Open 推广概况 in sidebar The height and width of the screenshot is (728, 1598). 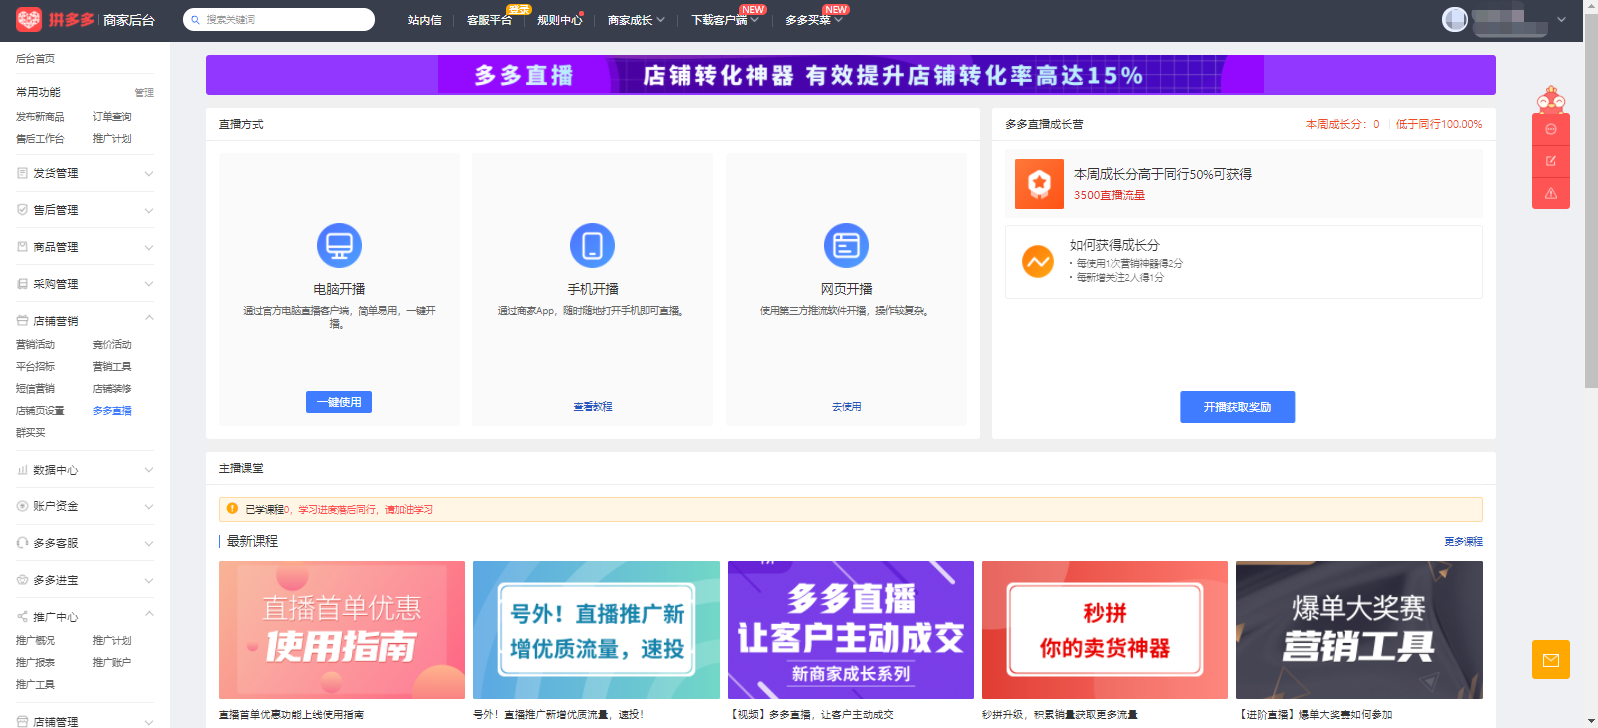[x=36, y=641]
